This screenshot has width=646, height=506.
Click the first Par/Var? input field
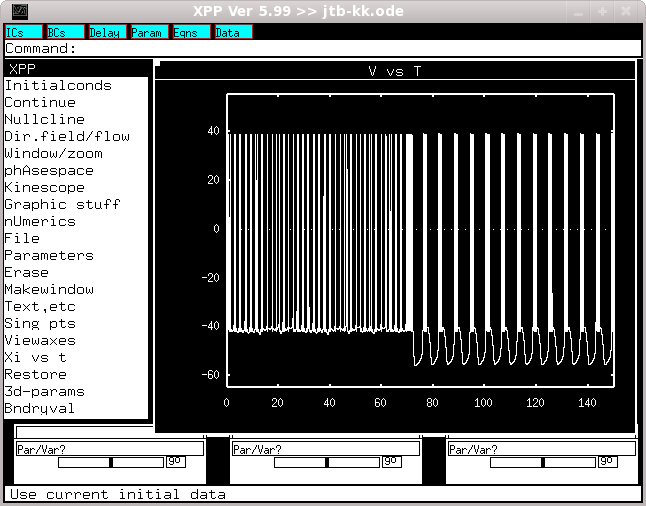point(110,449)
